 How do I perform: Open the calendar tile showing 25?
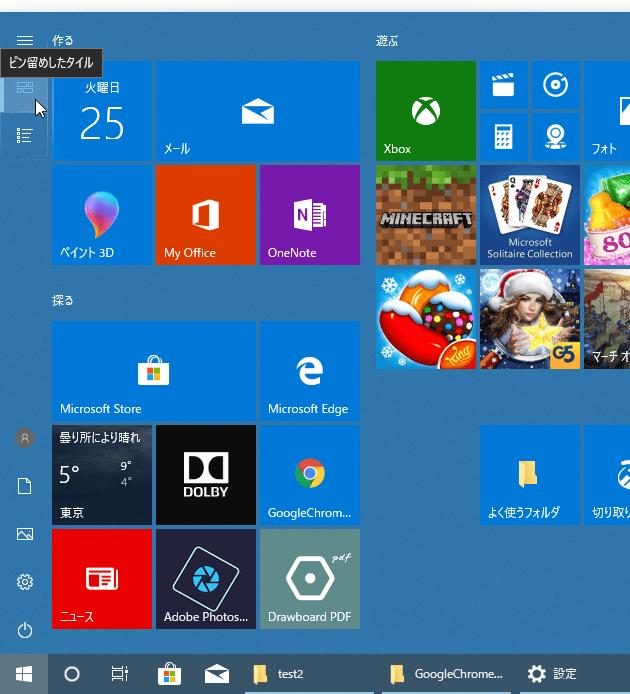[x=102, y=111]
